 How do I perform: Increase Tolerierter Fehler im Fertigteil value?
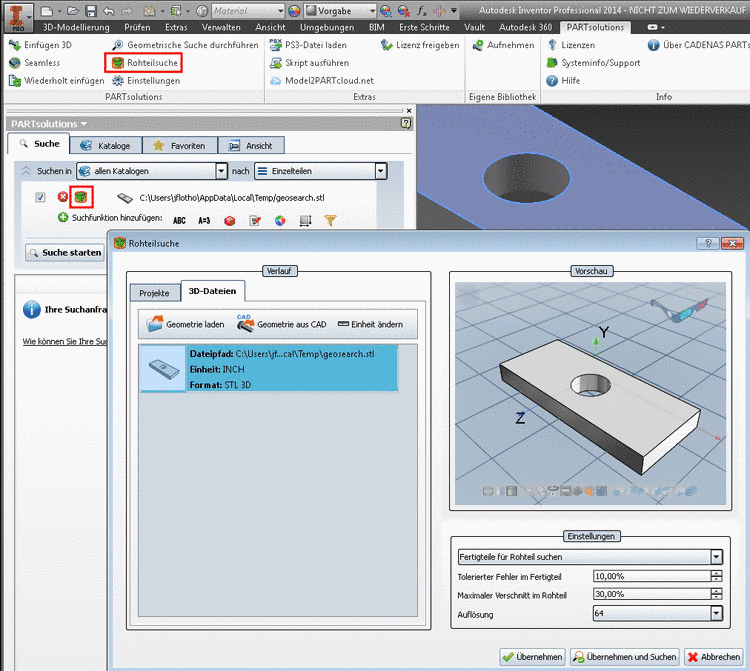point(716,572)
